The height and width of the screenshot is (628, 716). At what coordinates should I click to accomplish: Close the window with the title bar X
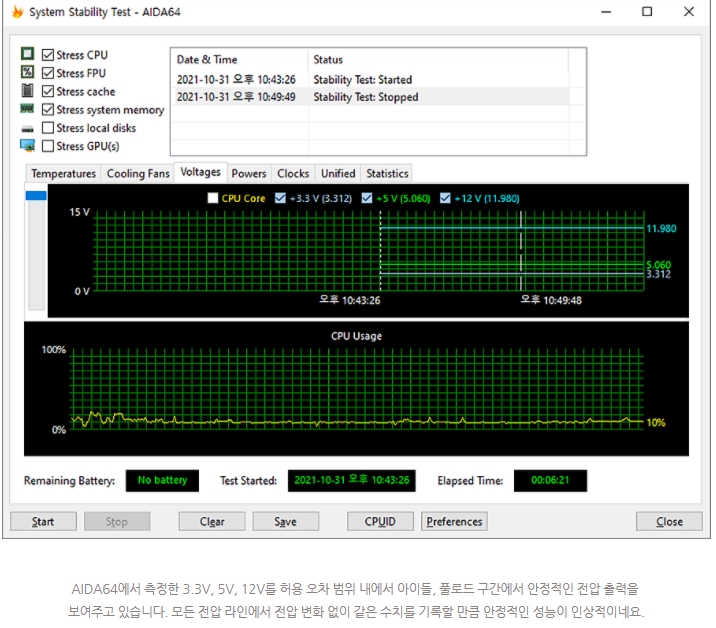pyautogui.click(x=689, y=11)
